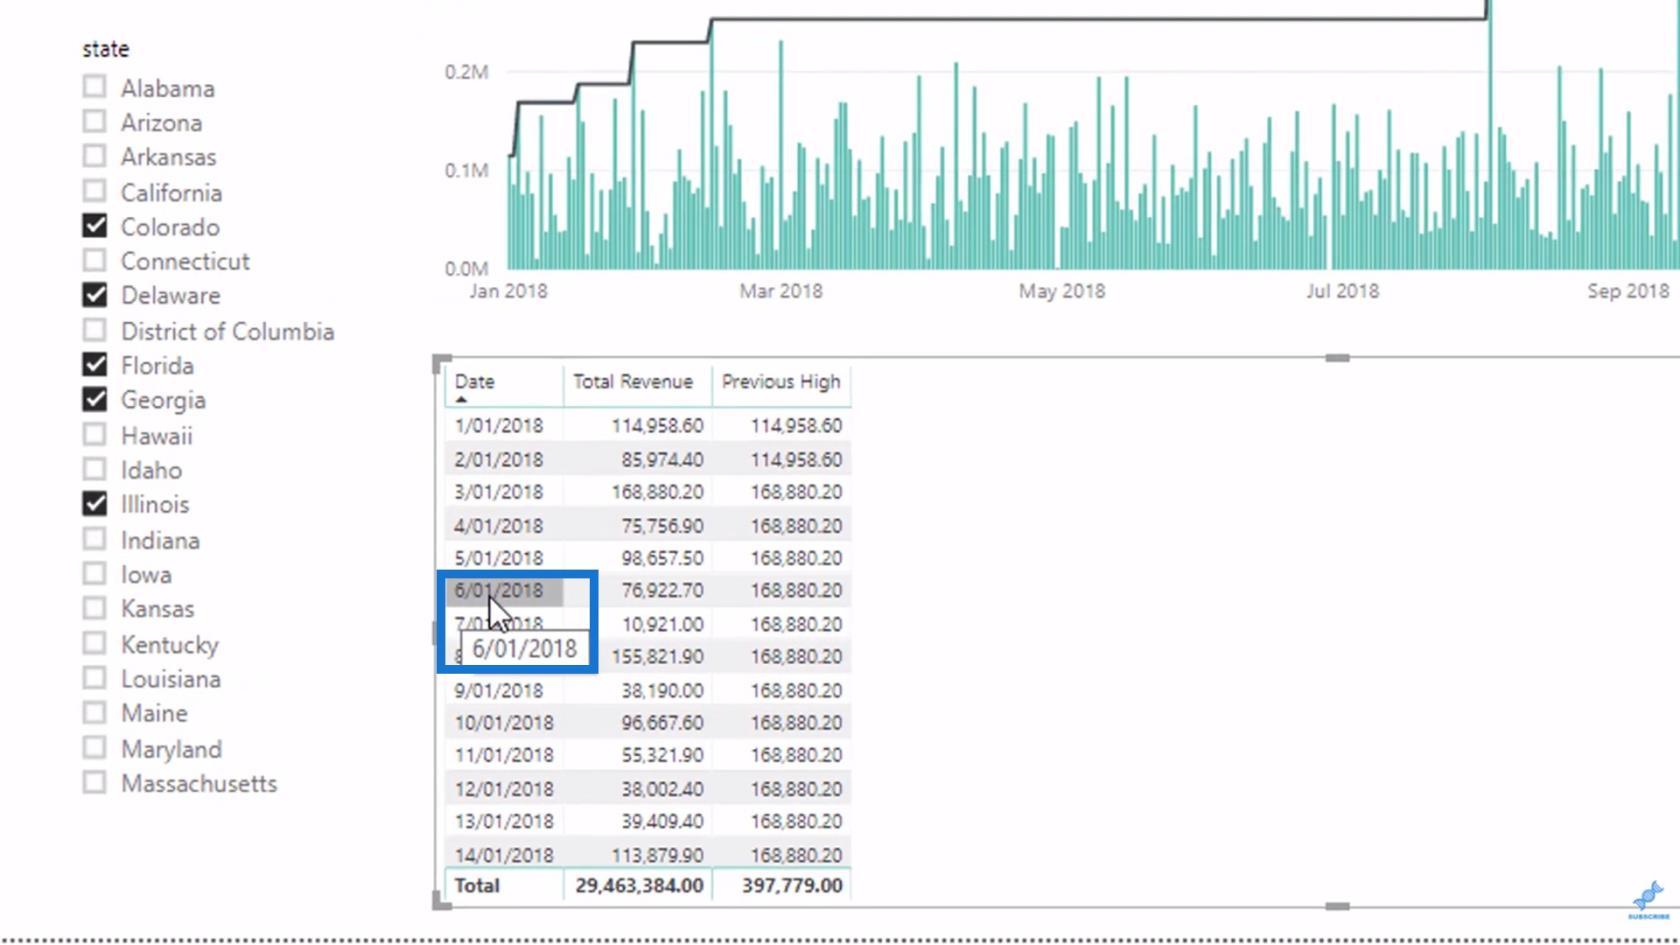The height and width of the screenshot is (945, 1680).
Task: Click the state slicer header
Action: click(106, 49)
